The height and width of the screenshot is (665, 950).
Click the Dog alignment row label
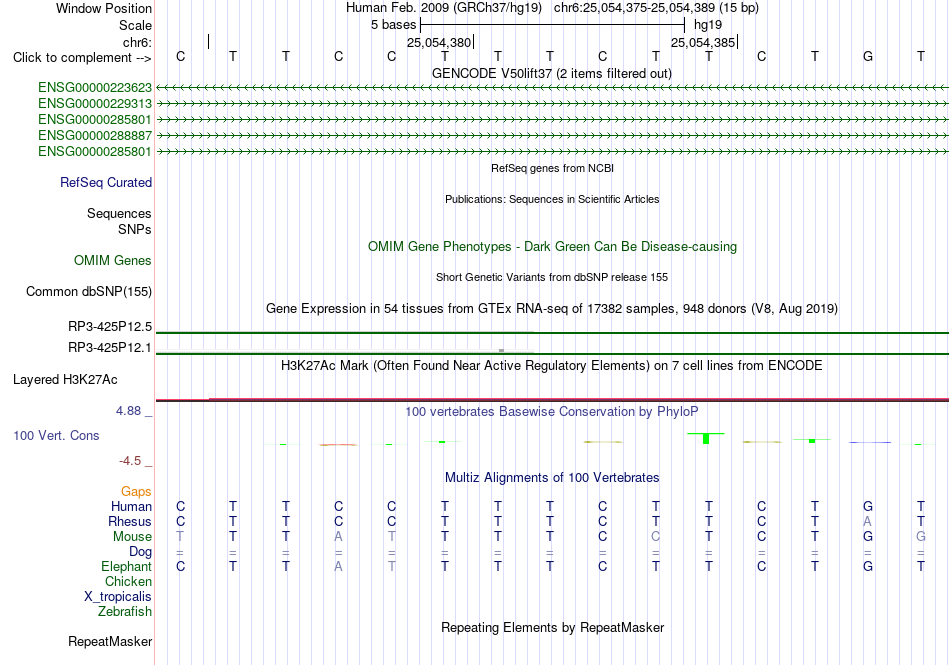click(x=140, y=551)
